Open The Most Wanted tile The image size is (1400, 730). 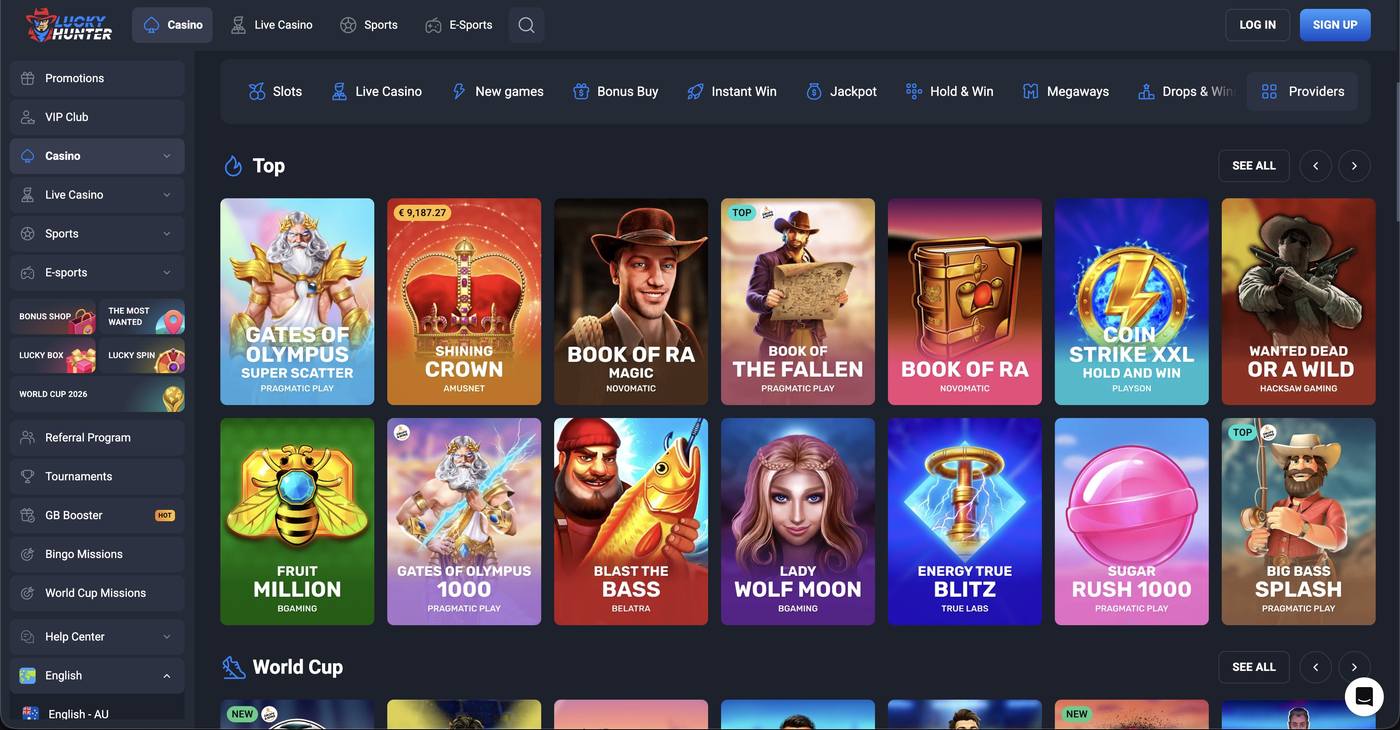tap(142, 317)
